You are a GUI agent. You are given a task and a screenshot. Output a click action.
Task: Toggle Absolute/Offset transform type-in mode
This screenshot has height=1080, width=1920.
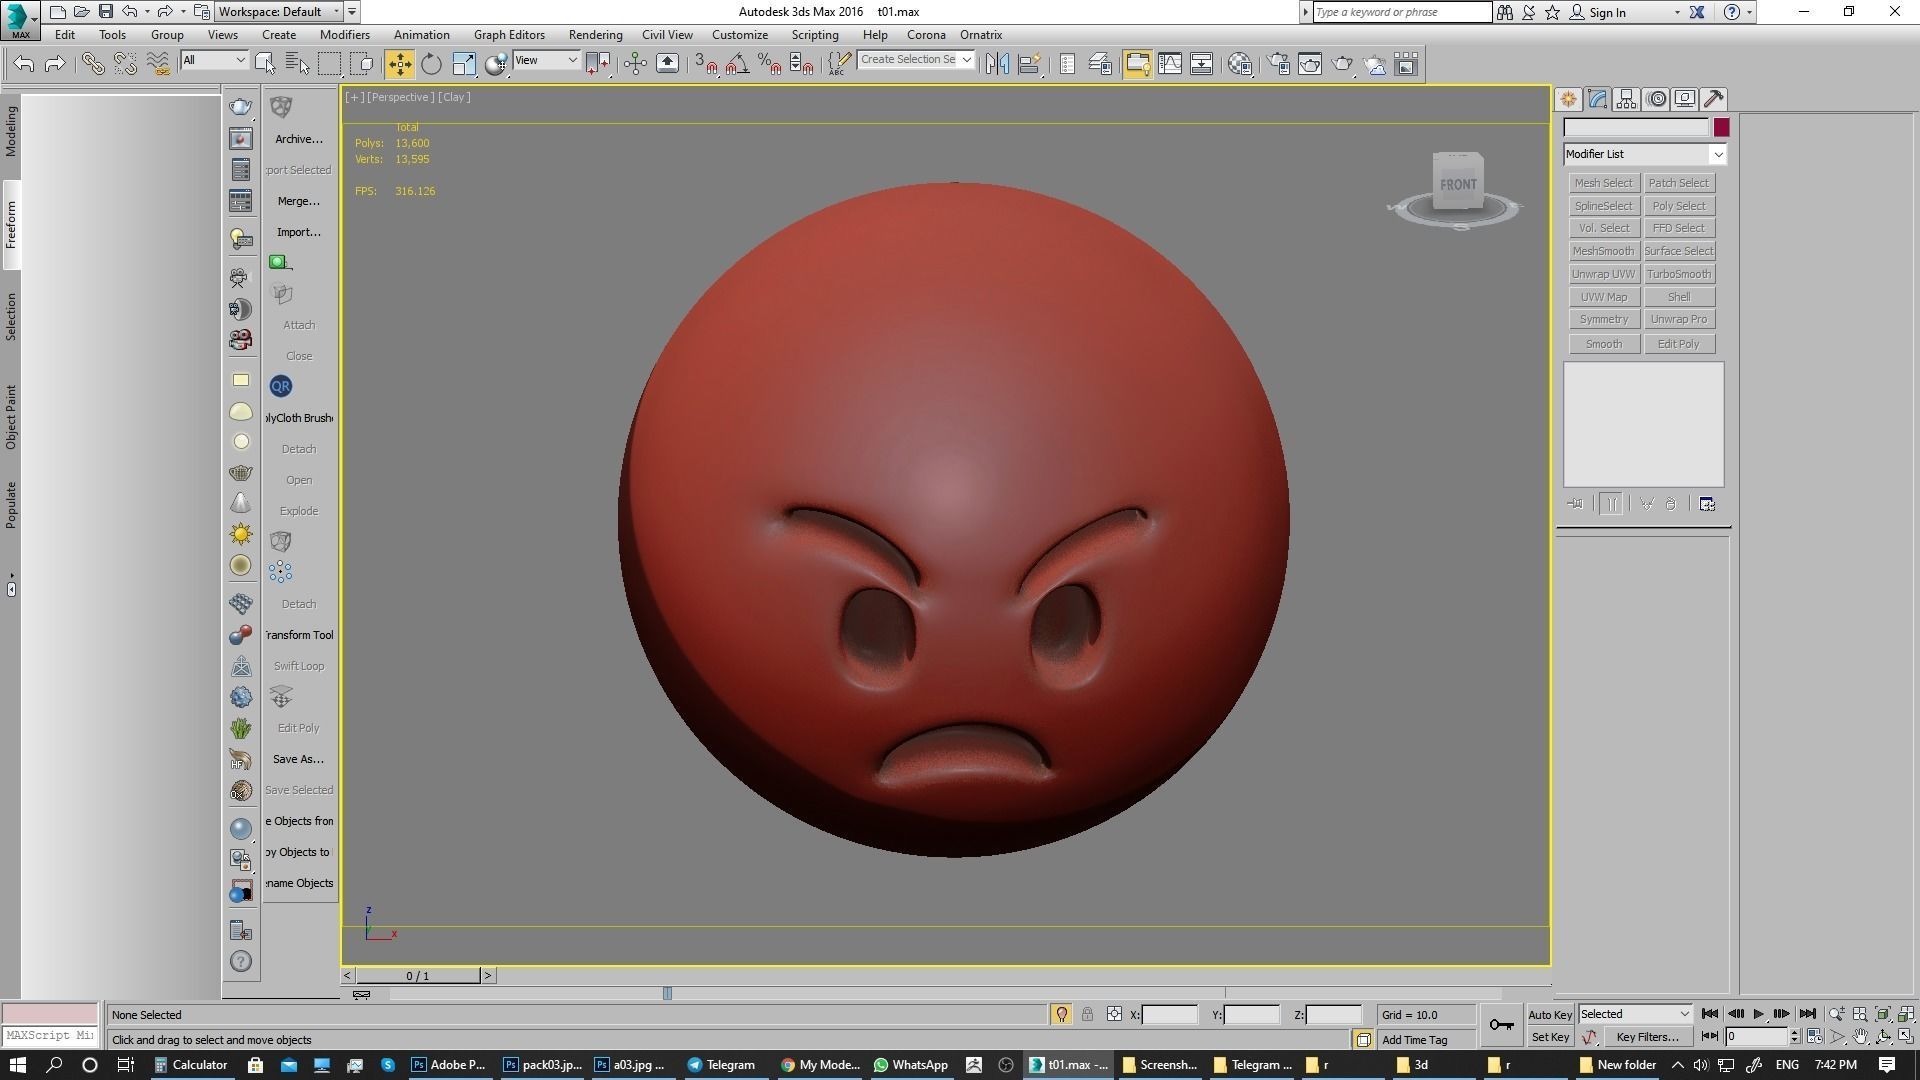coord(1114,1014)
